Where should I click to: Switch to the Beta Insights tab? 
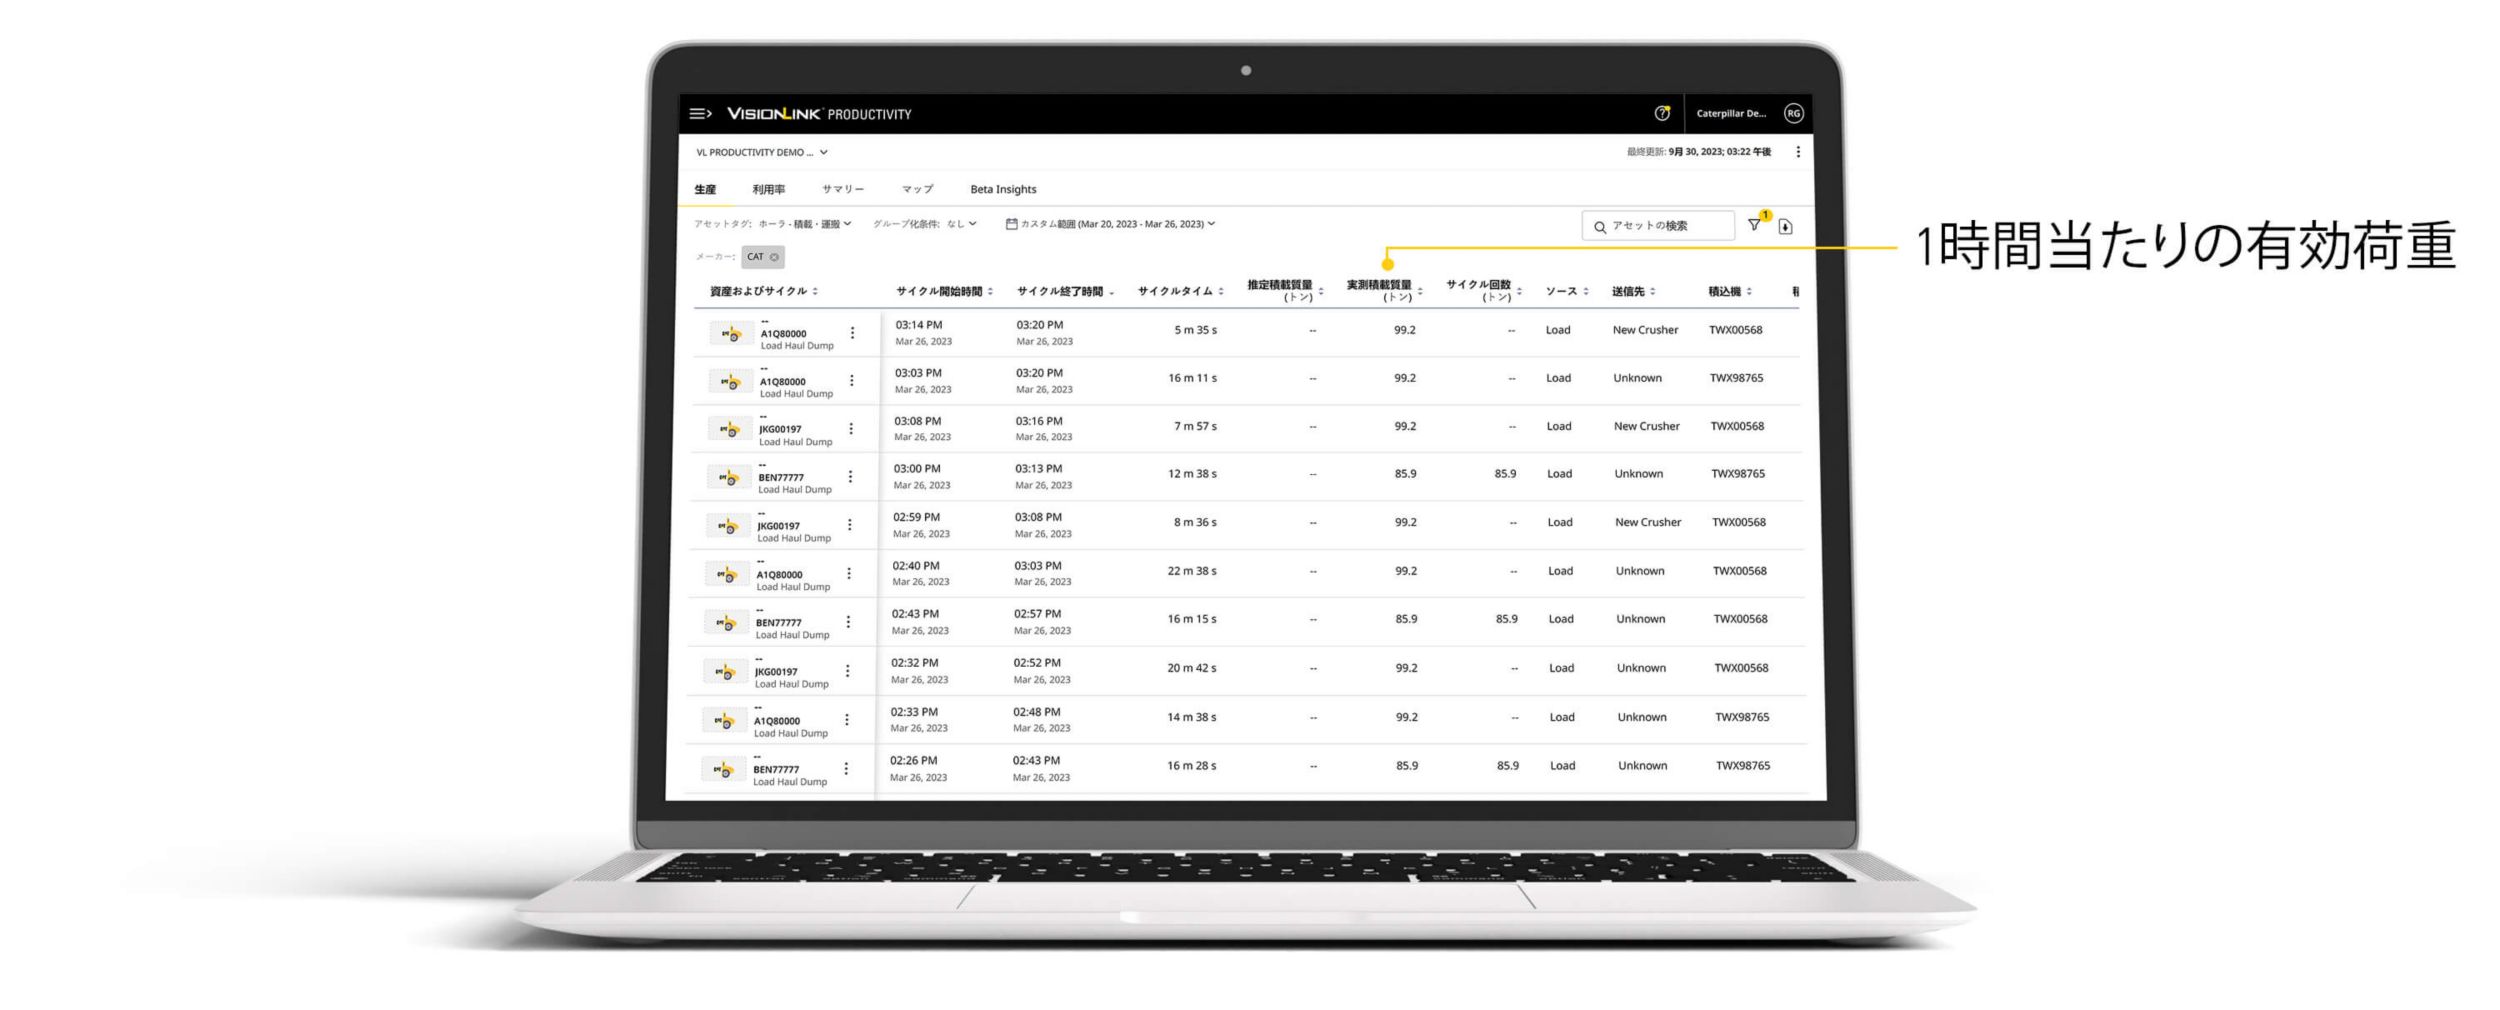[1003, 189]
